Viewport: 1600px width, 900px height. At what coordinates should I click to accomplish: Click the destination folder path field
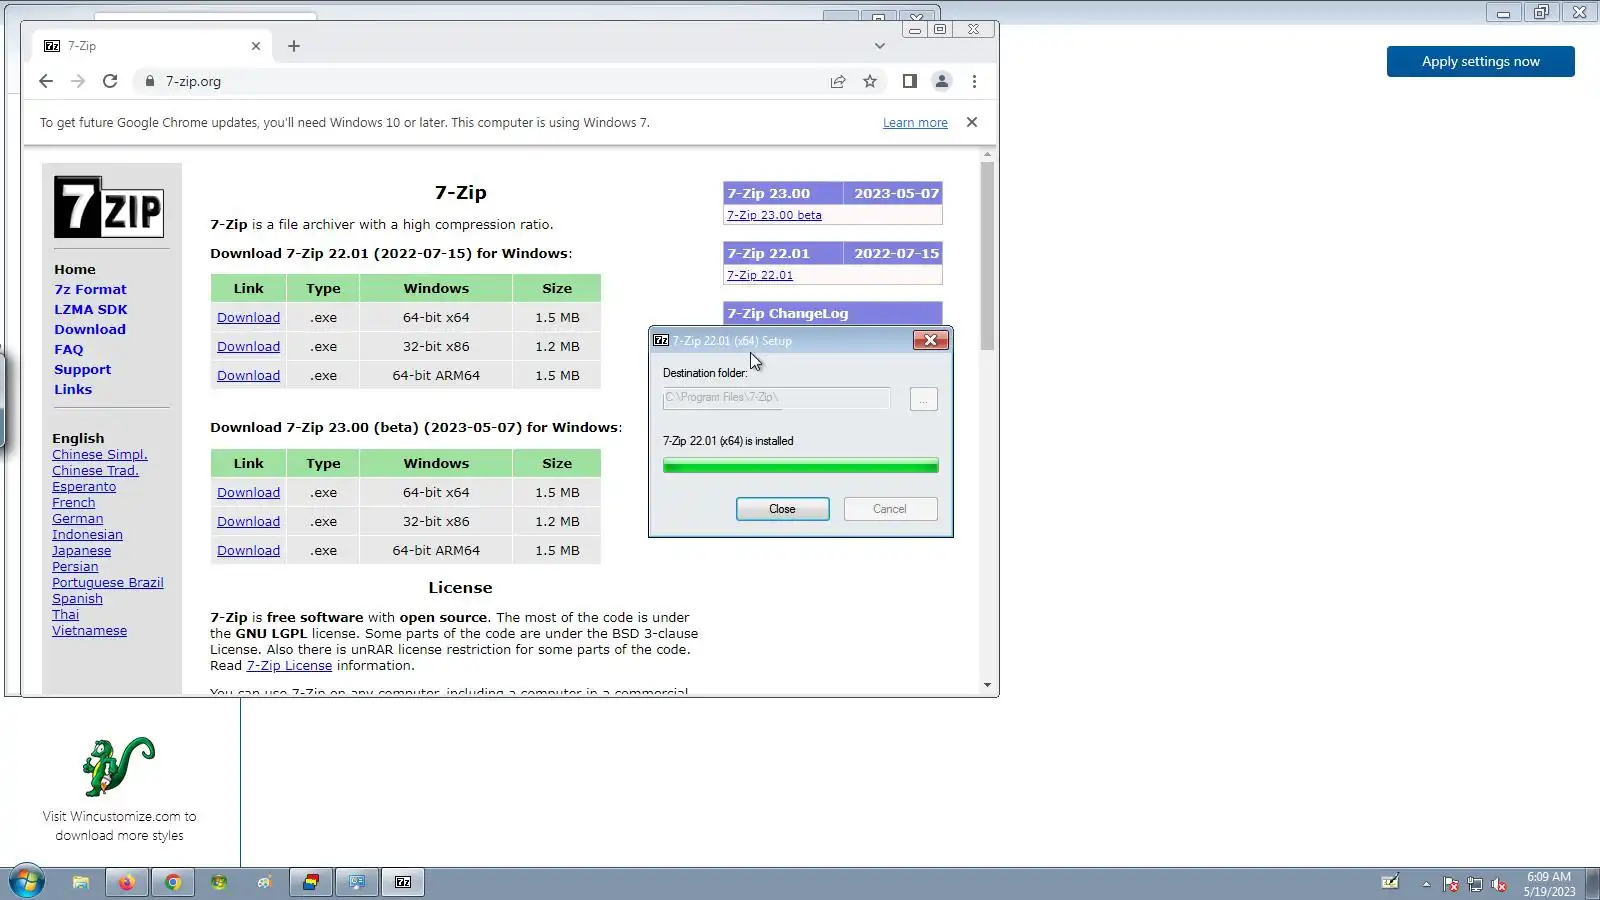pyautogui.click(x=776, y=397)
